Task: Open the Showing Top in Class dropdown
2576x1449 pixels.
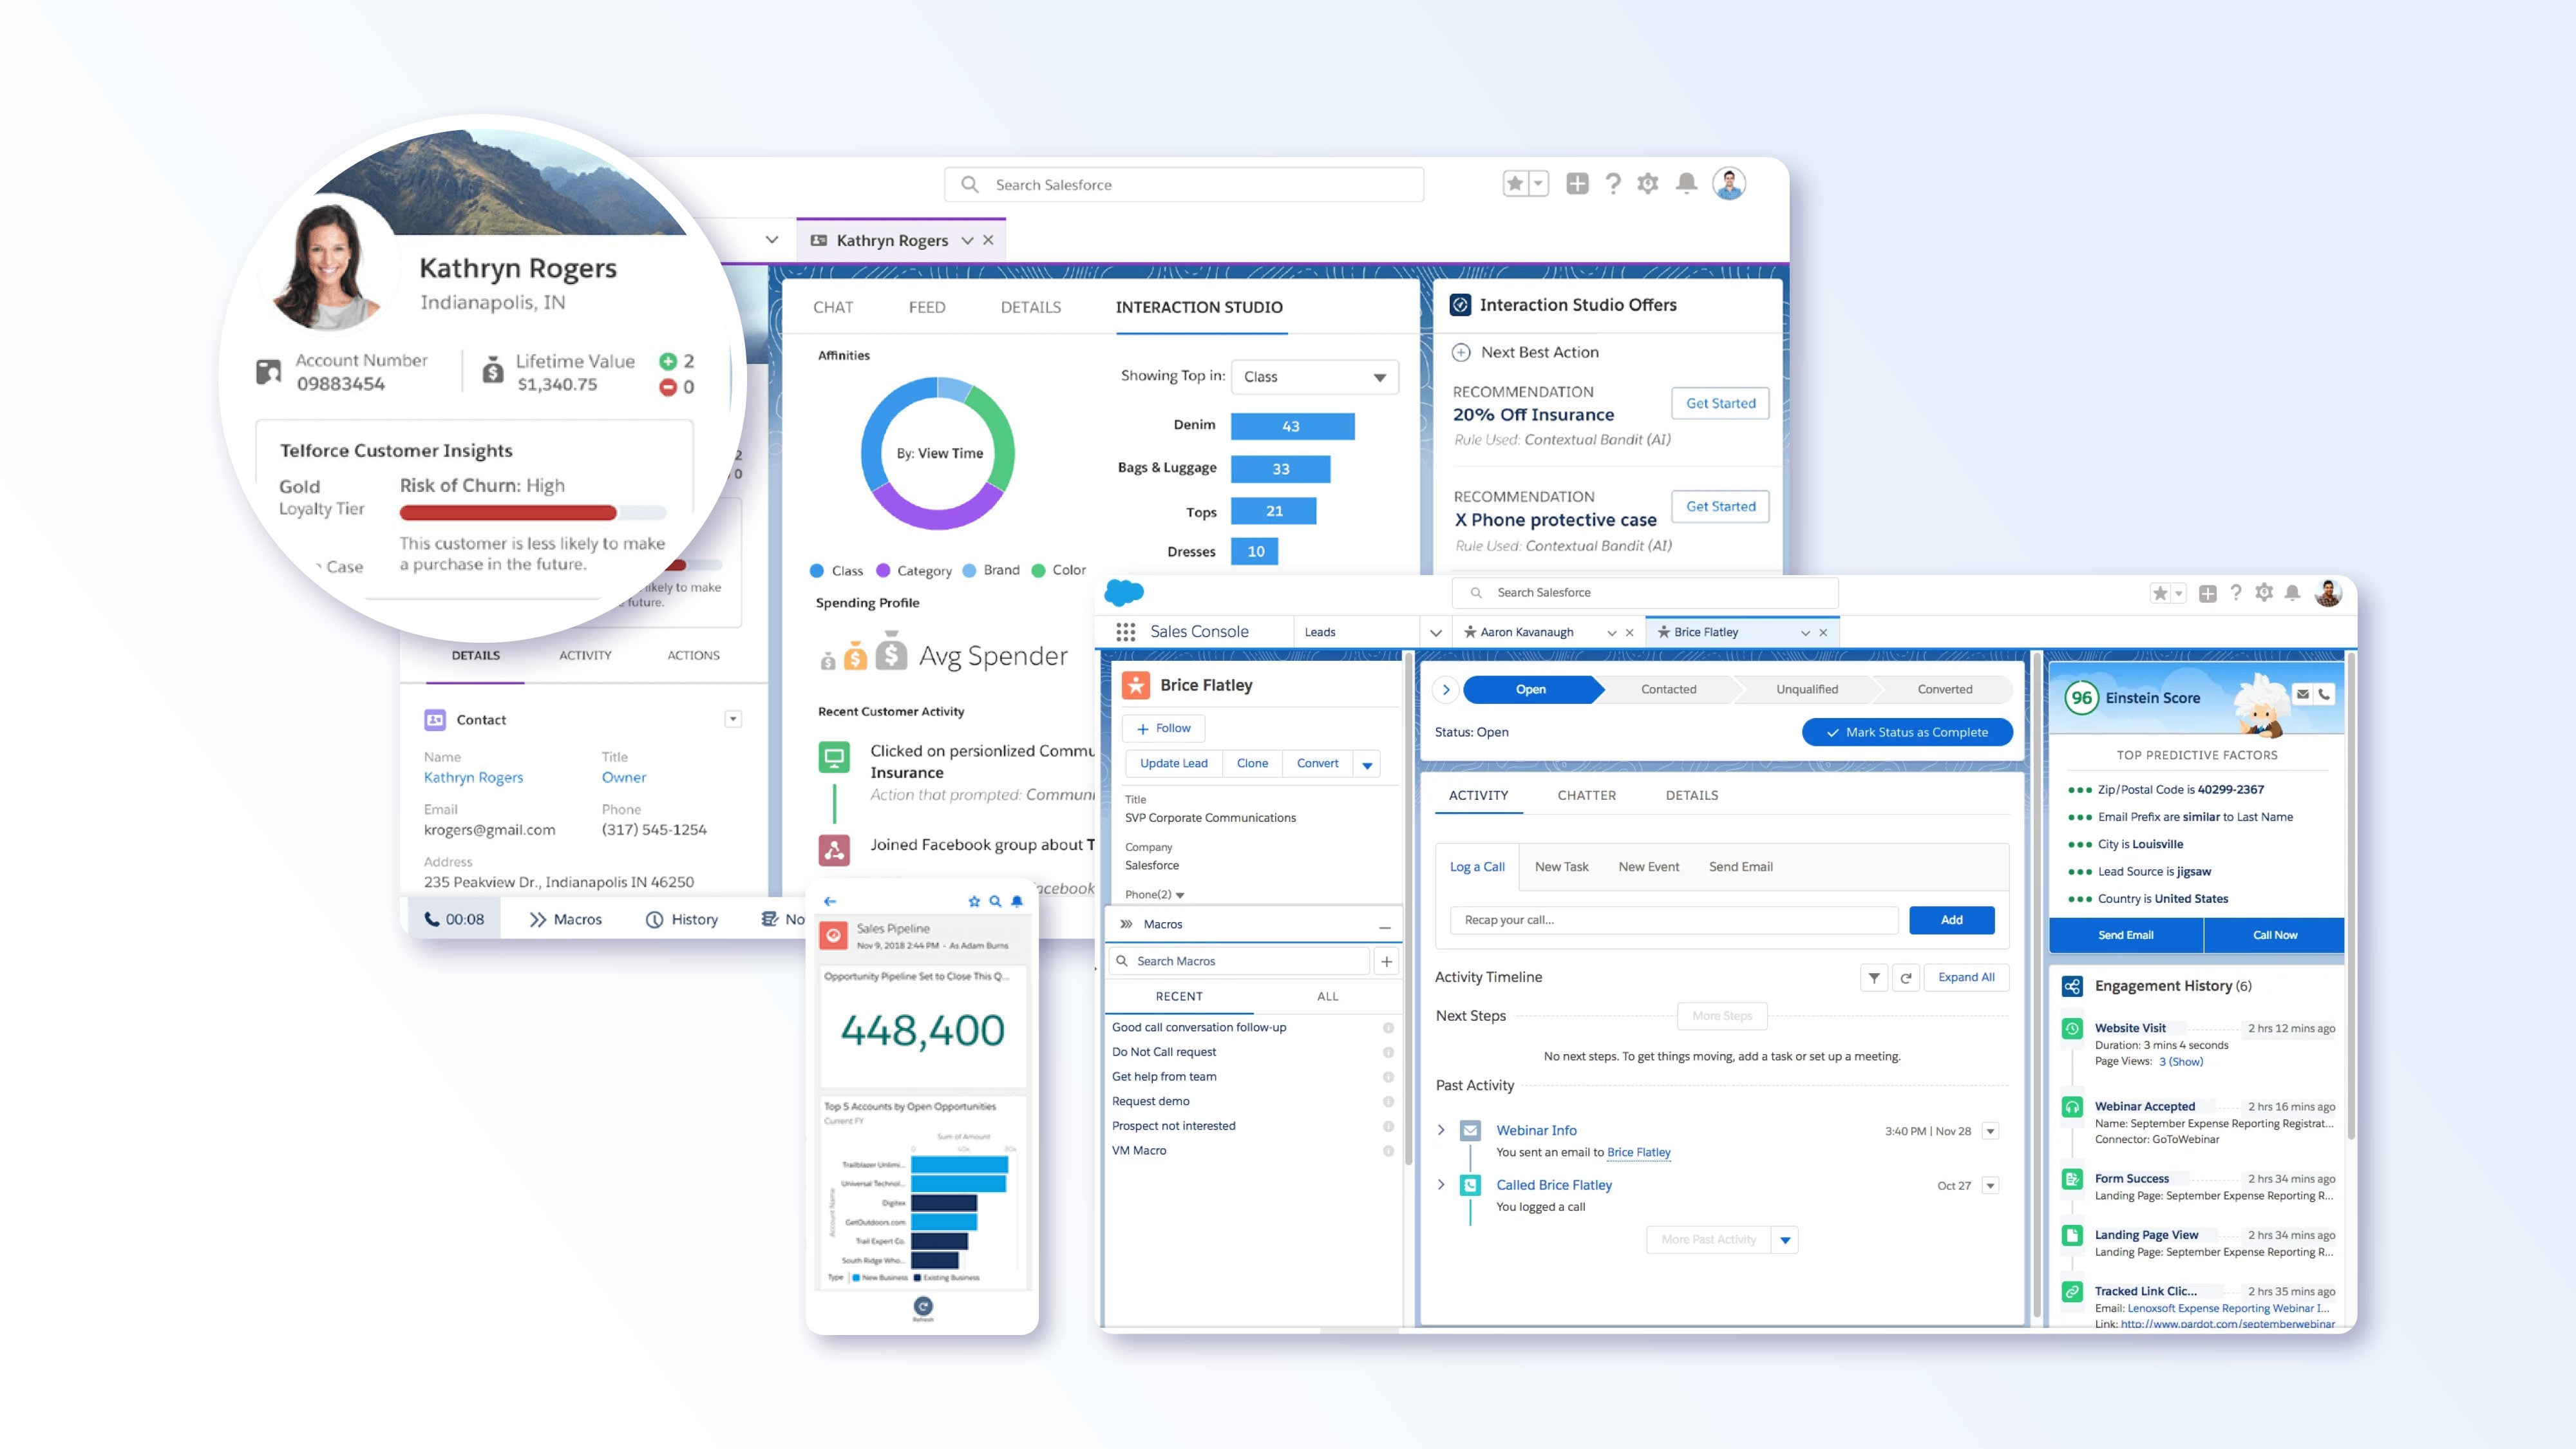Action: [1314, 377]
